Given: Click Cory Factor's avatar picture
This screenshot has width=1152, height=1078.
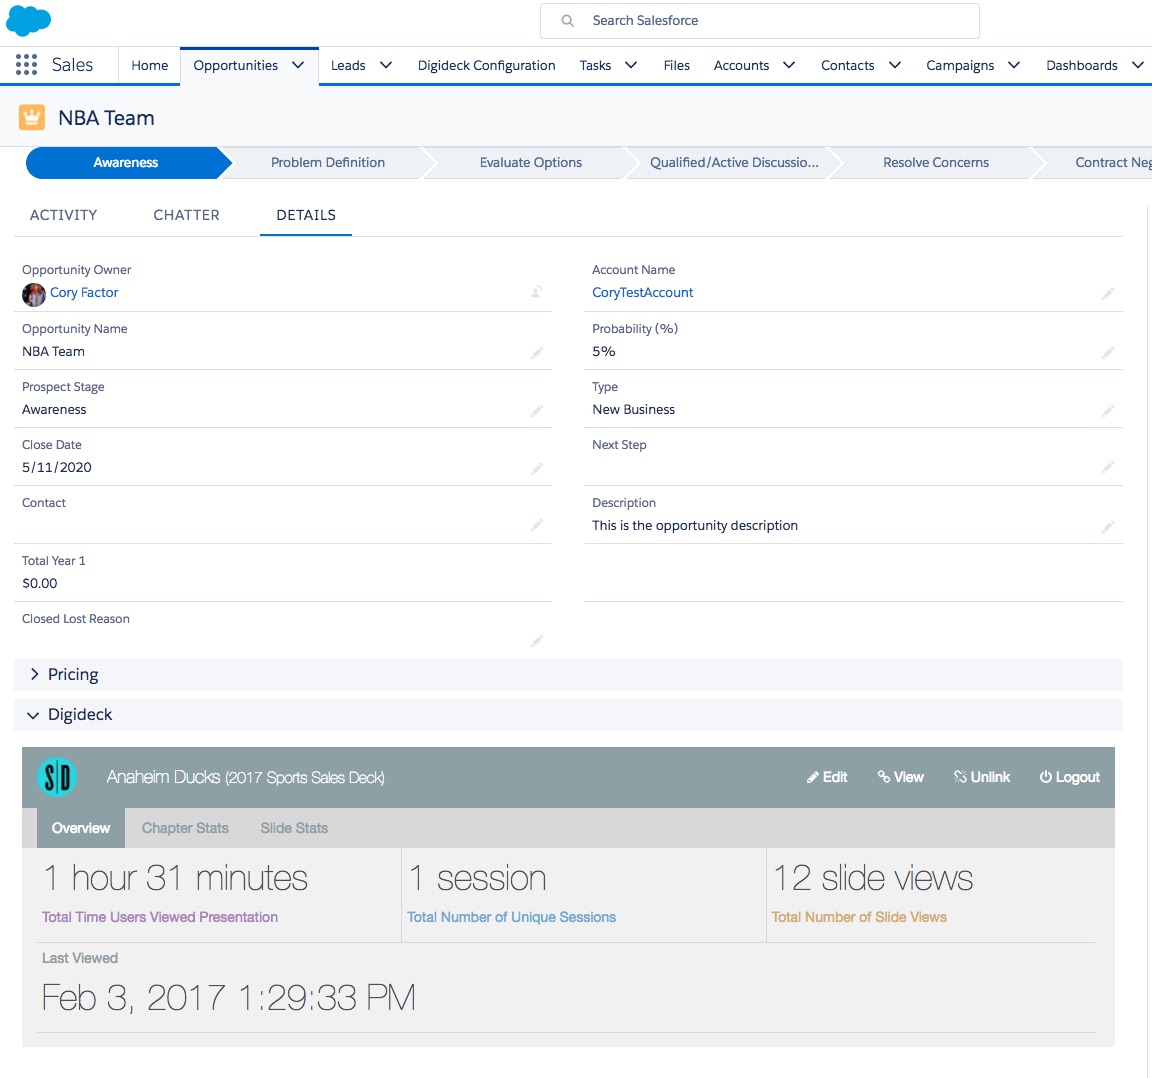Looking at the screenshot, I should (34, 295).
